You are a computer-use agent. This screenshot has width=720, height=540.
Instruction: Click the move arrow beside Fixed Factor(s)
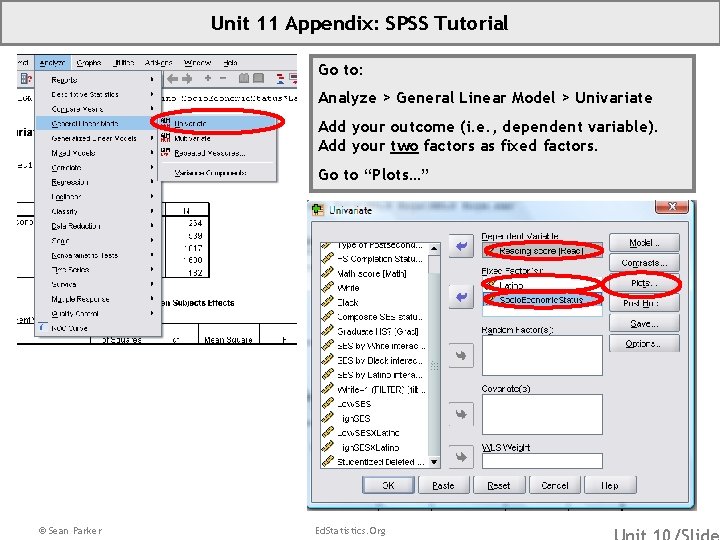[461, 297]
